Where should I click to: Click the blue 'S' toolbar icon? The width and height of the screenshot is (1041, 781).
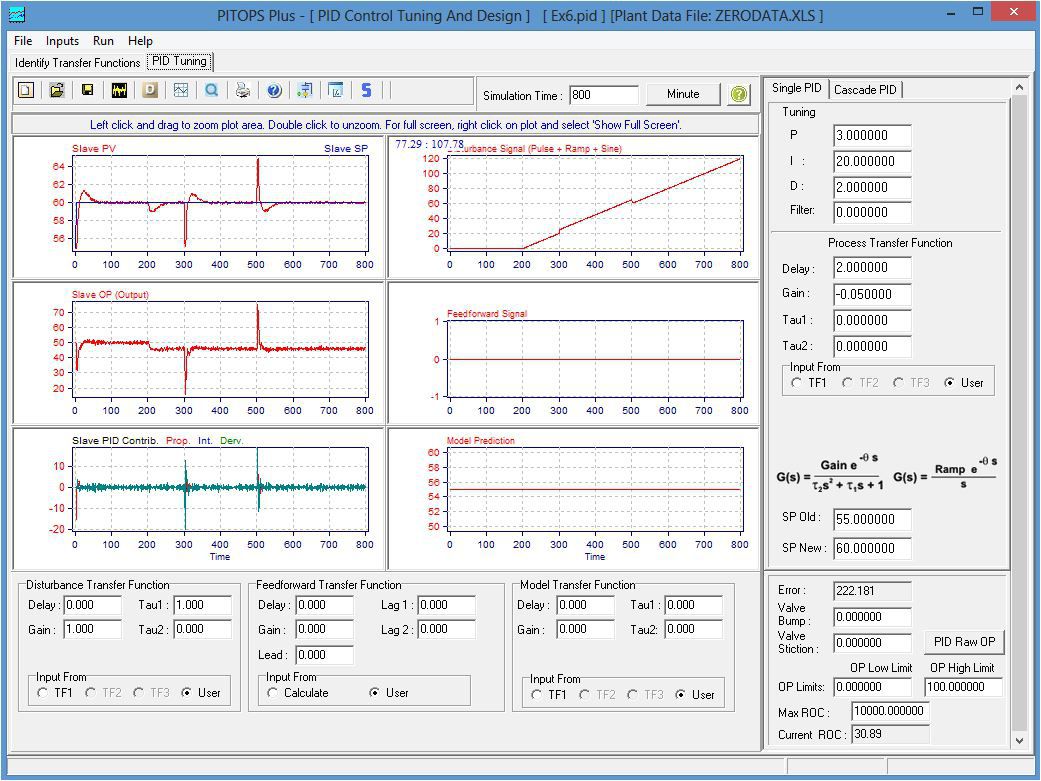tap(366, 90)
